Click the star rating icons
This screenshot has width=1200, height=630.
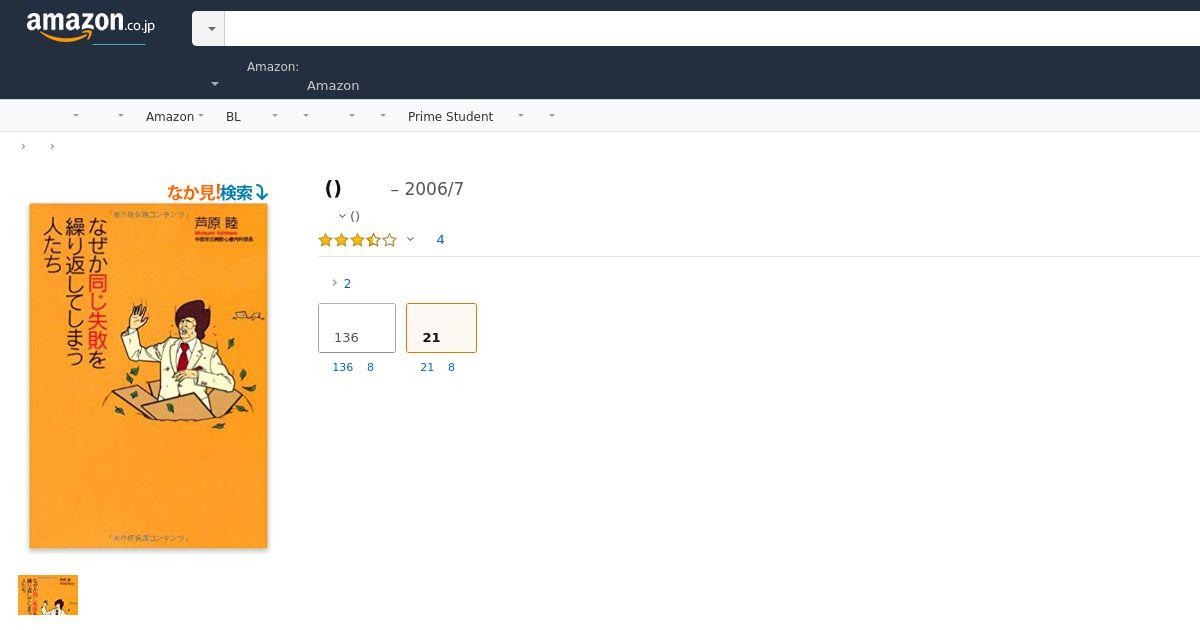tap(357, 240)
